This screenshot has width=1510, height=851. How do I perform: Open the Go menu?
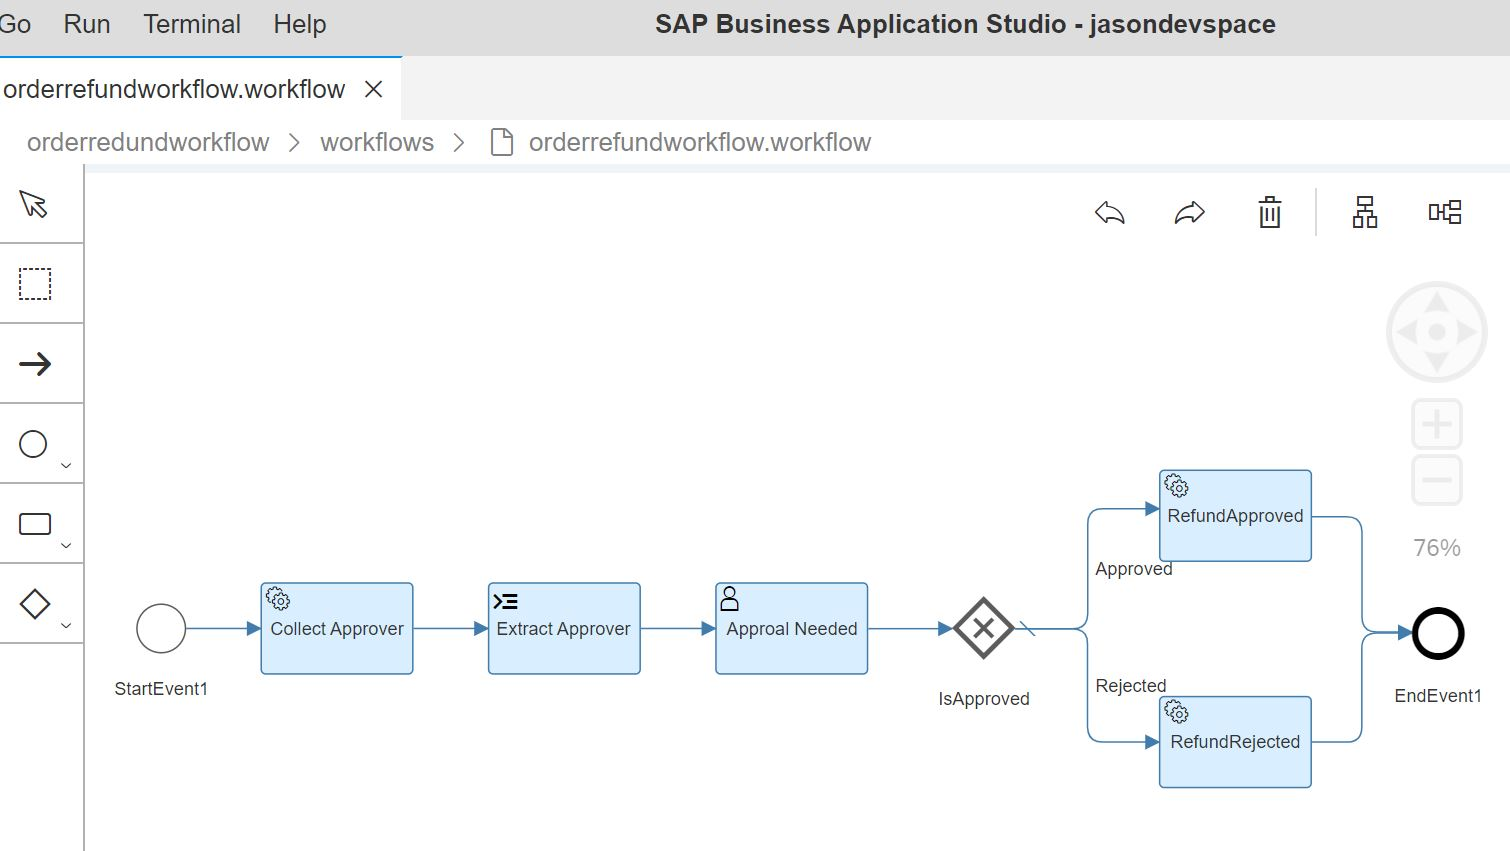click(x=15, y=24)
